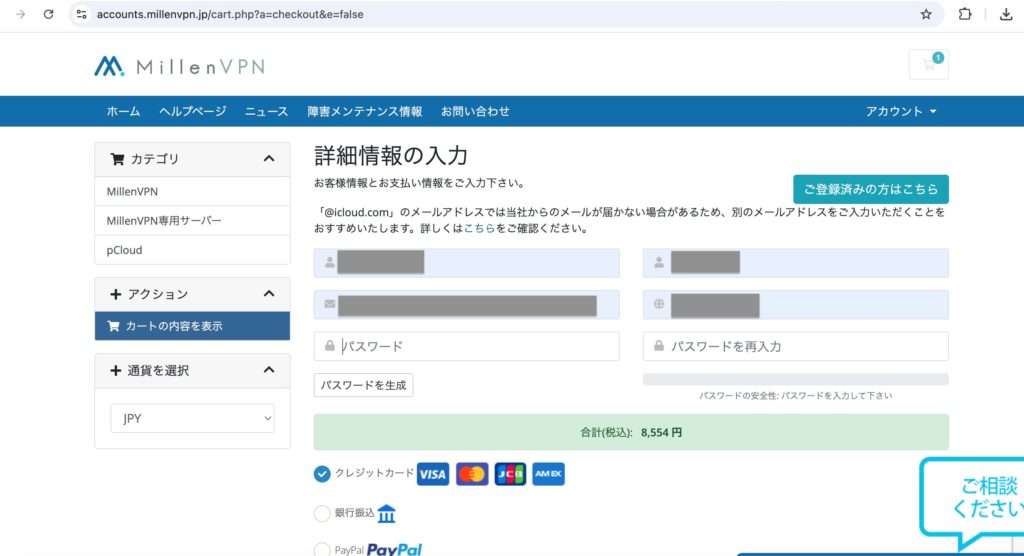Collapse the 通貨を選択 panel chevron
1024x556 pixels.
pos(268,370)
